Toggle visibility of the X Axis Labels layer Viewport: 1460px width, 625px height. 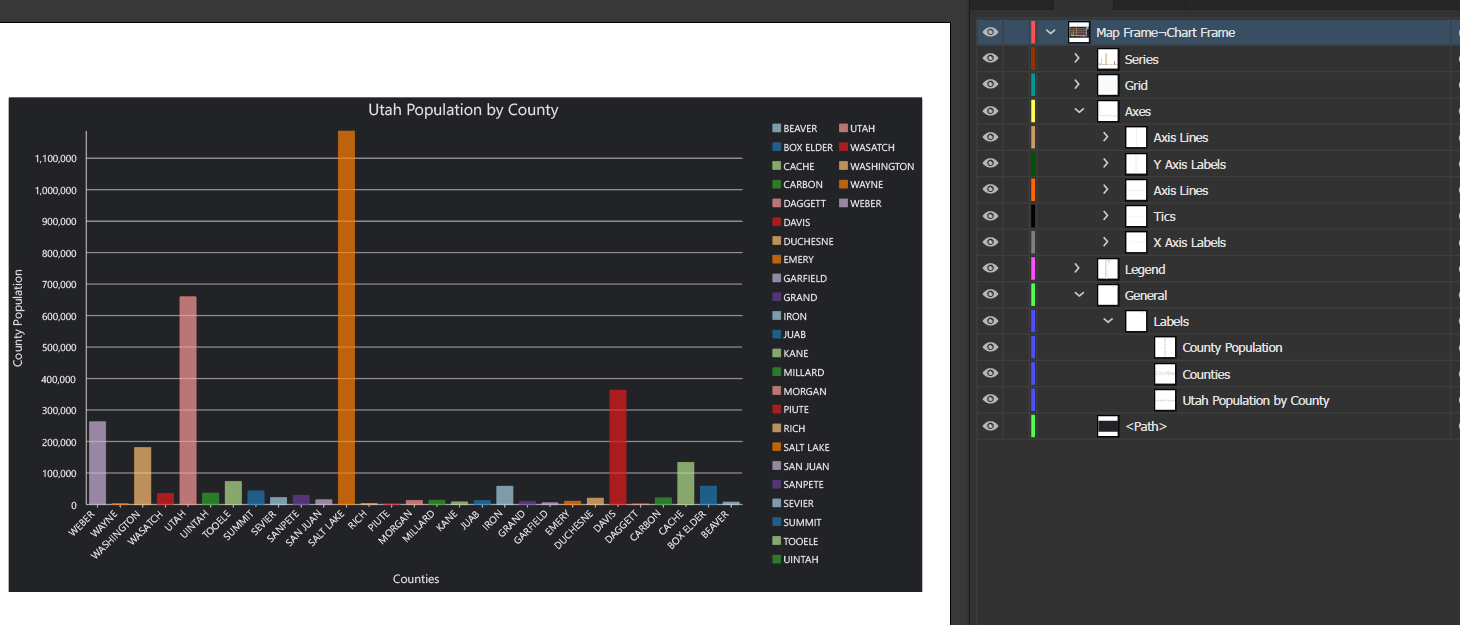tap(989, 241)
